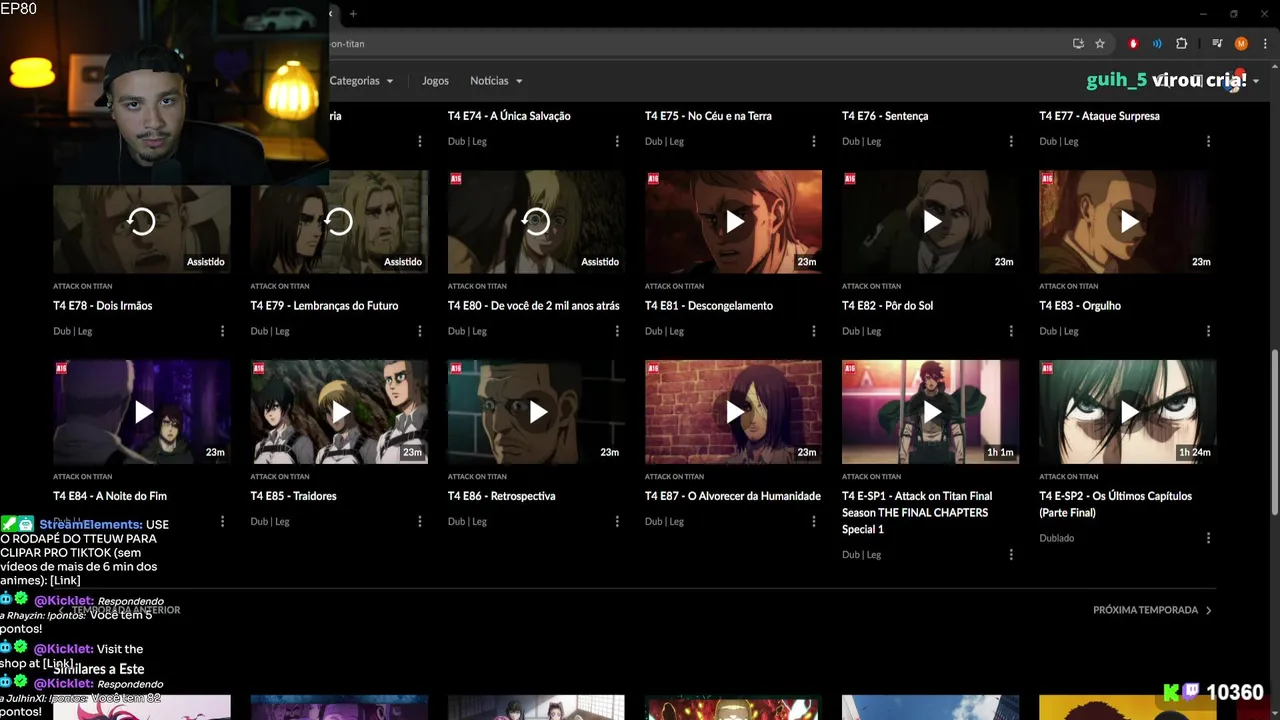Screen dimensions: 1280x720
Task: Play episode E83 - Orgulho
Action: tap(1128, 221)
